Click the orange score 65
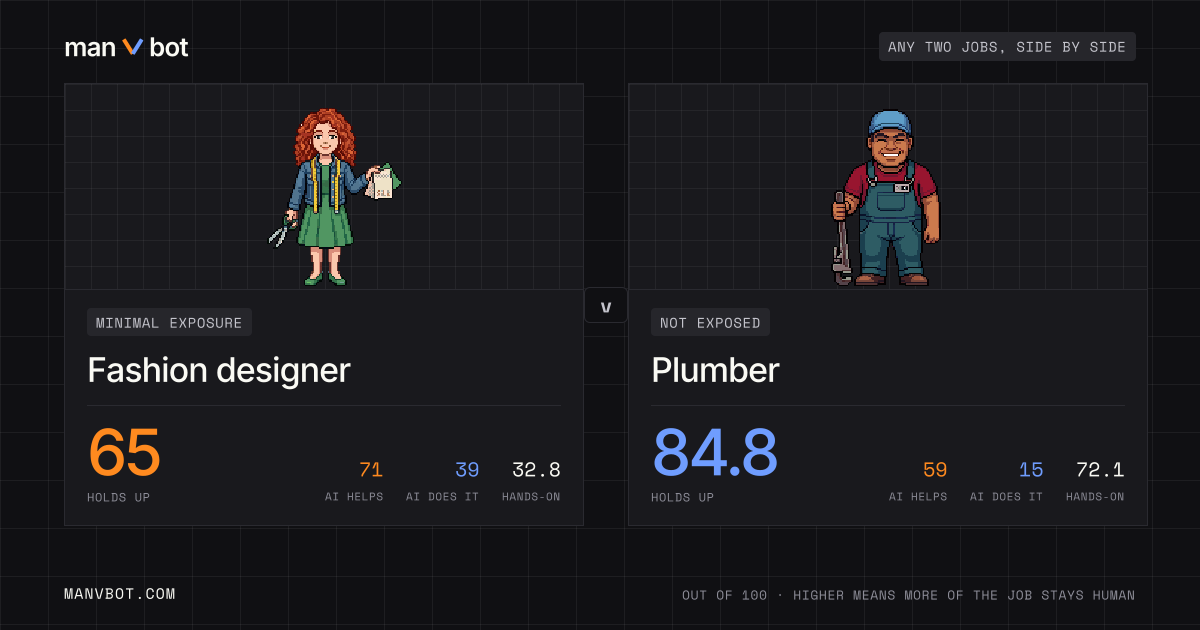This screenshot has width=1200, height=630. point(124,453)
